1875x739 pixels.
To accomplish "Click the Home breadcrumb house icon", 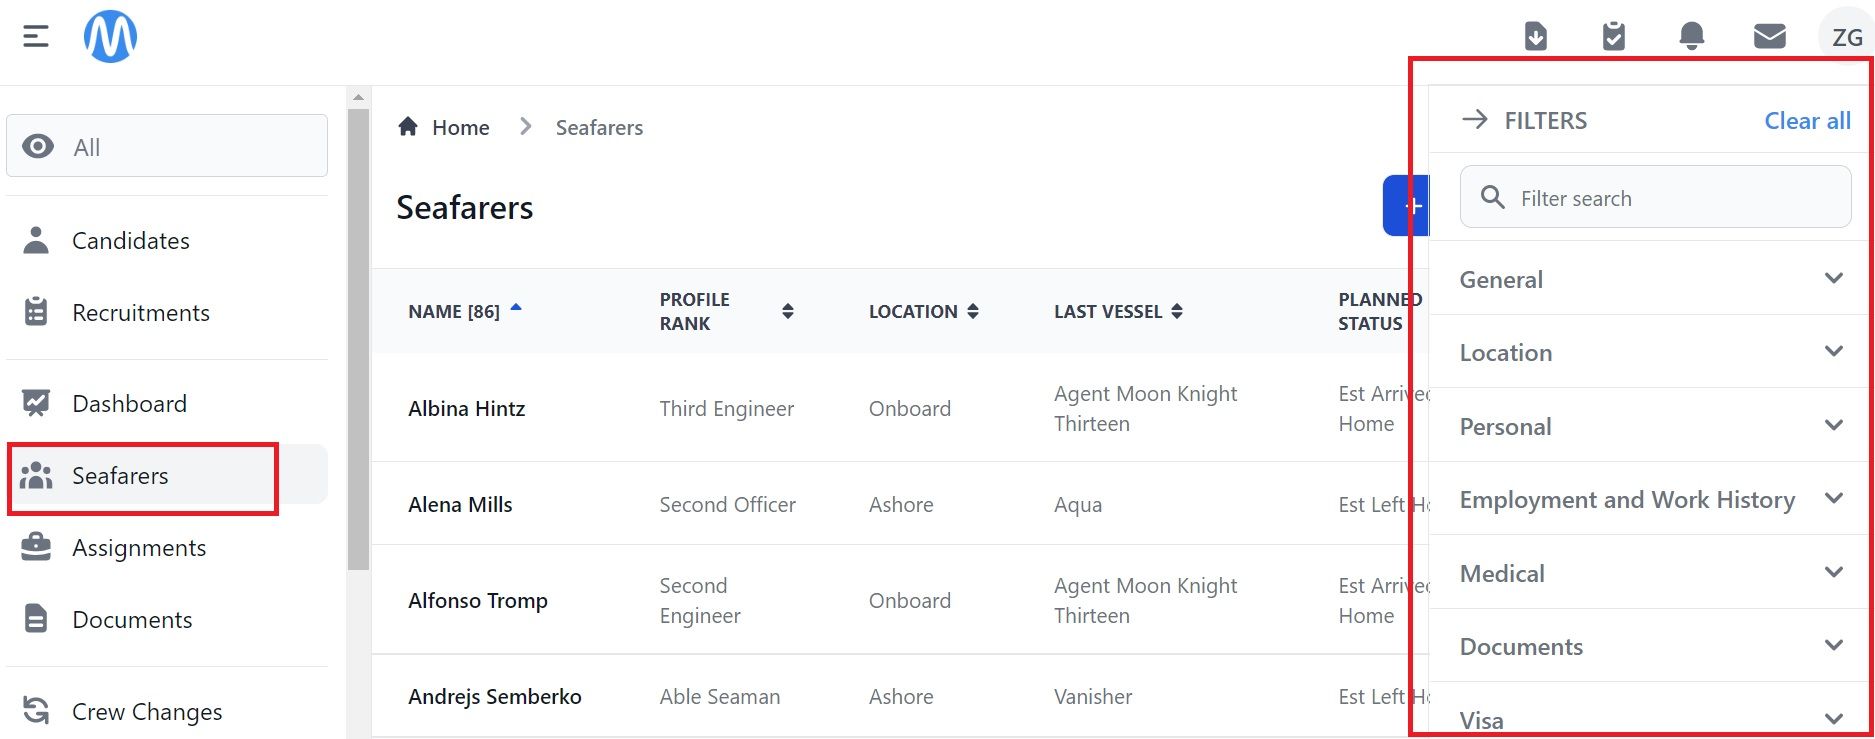I will (408, 126).
